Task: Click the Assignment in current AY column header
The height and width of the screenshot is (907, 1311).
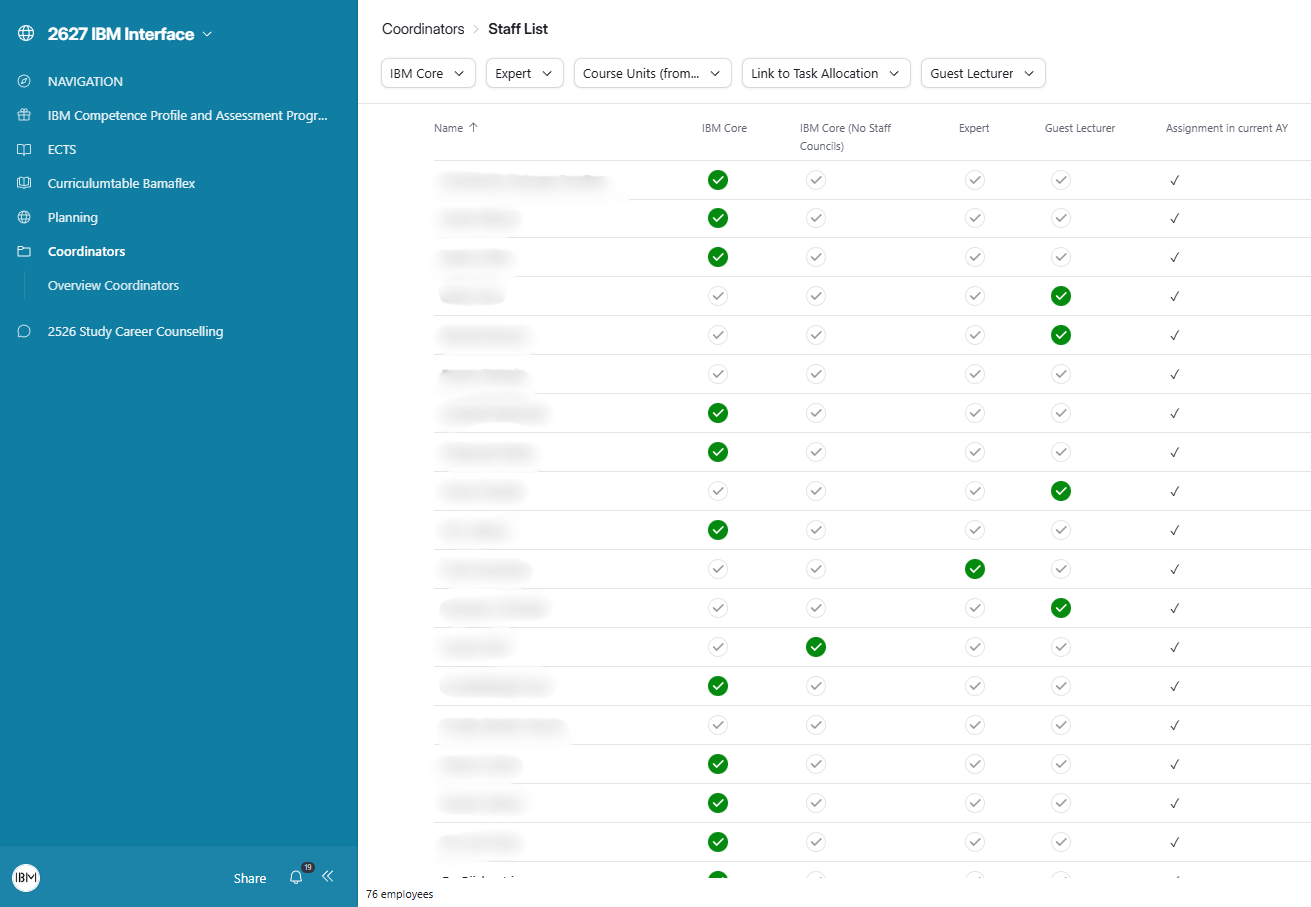Action: (x=1227, y=128)
